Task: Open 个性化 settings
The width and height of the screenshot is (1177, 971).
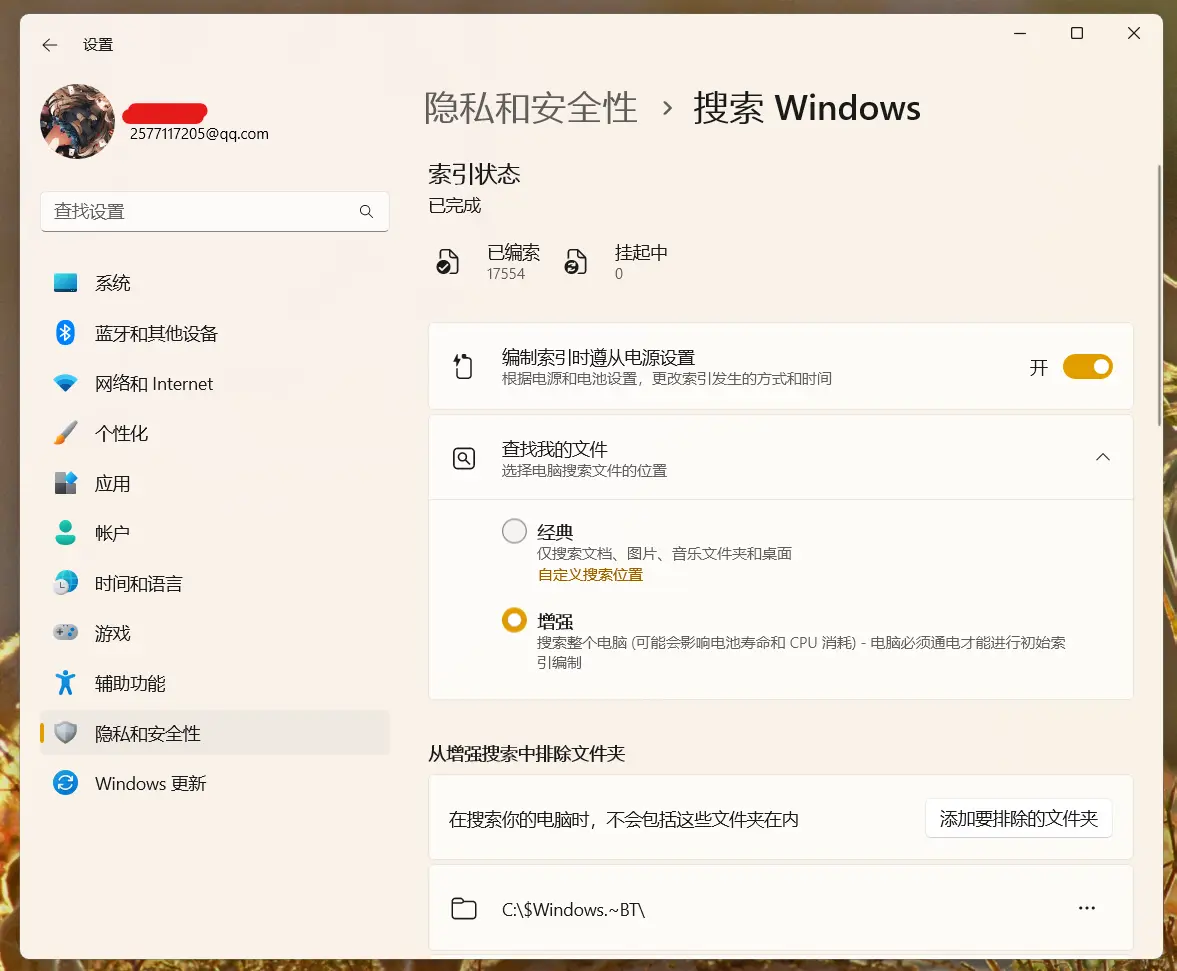Action: pos(215,433)
